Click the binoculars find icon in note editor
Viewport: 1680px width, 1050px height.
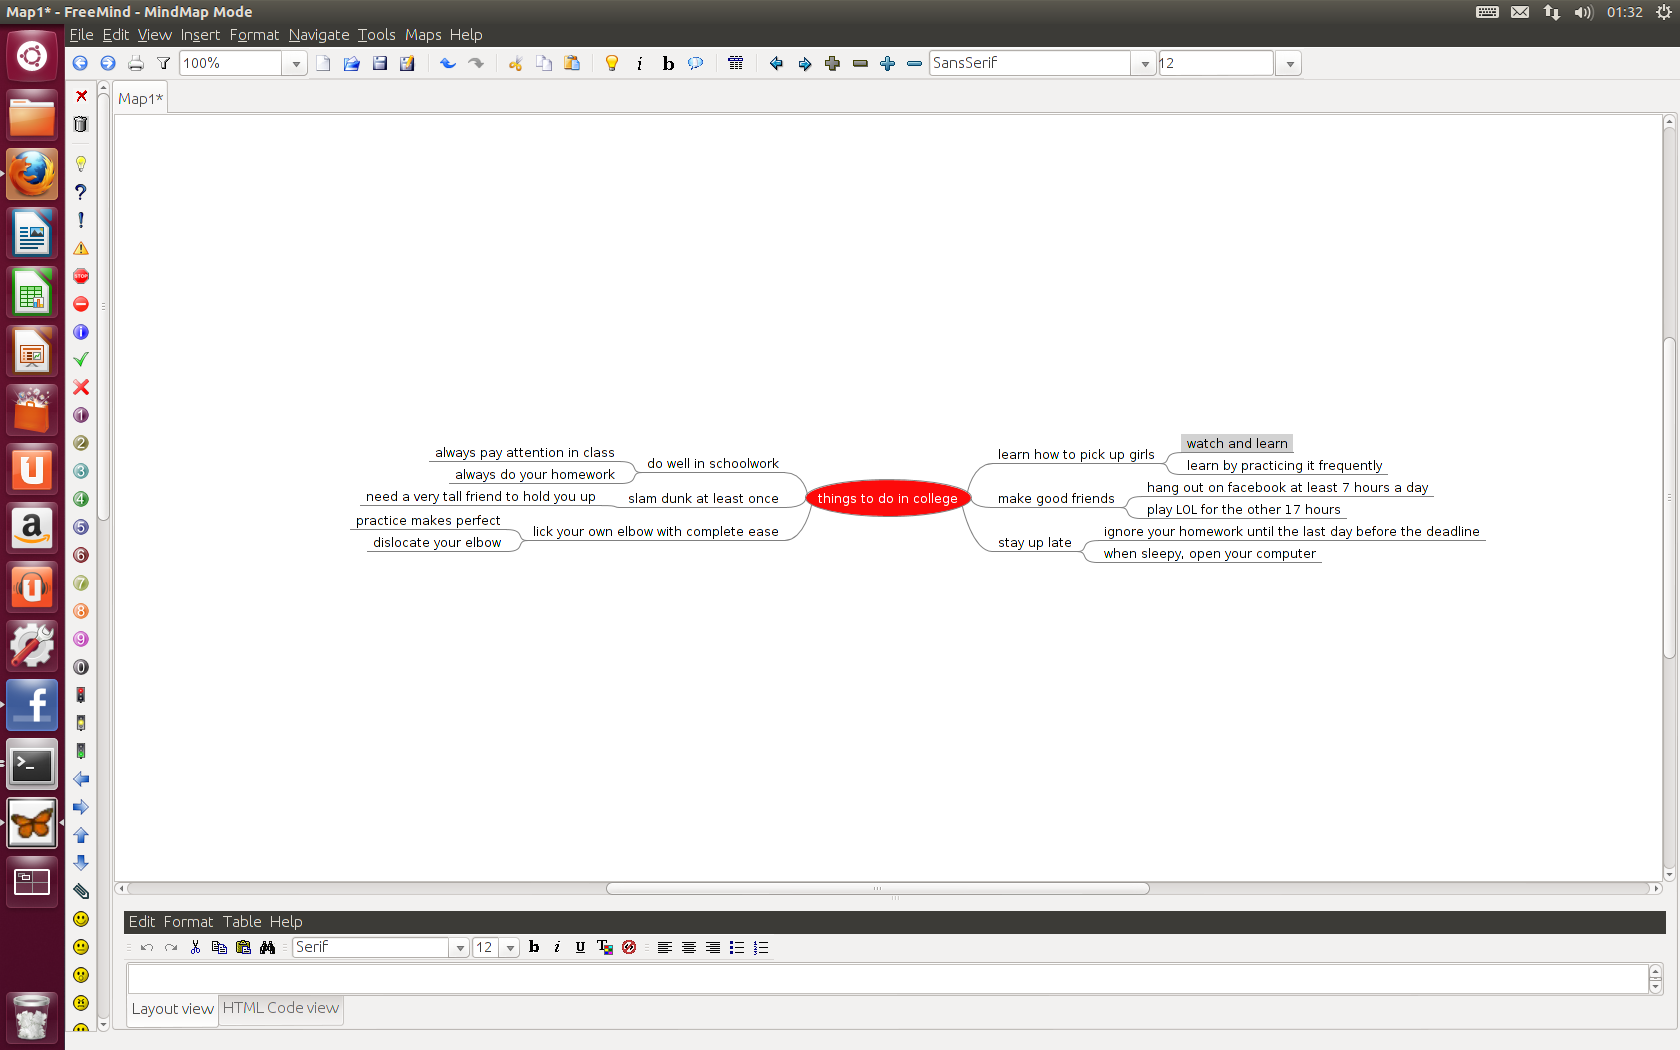[267, 947]
